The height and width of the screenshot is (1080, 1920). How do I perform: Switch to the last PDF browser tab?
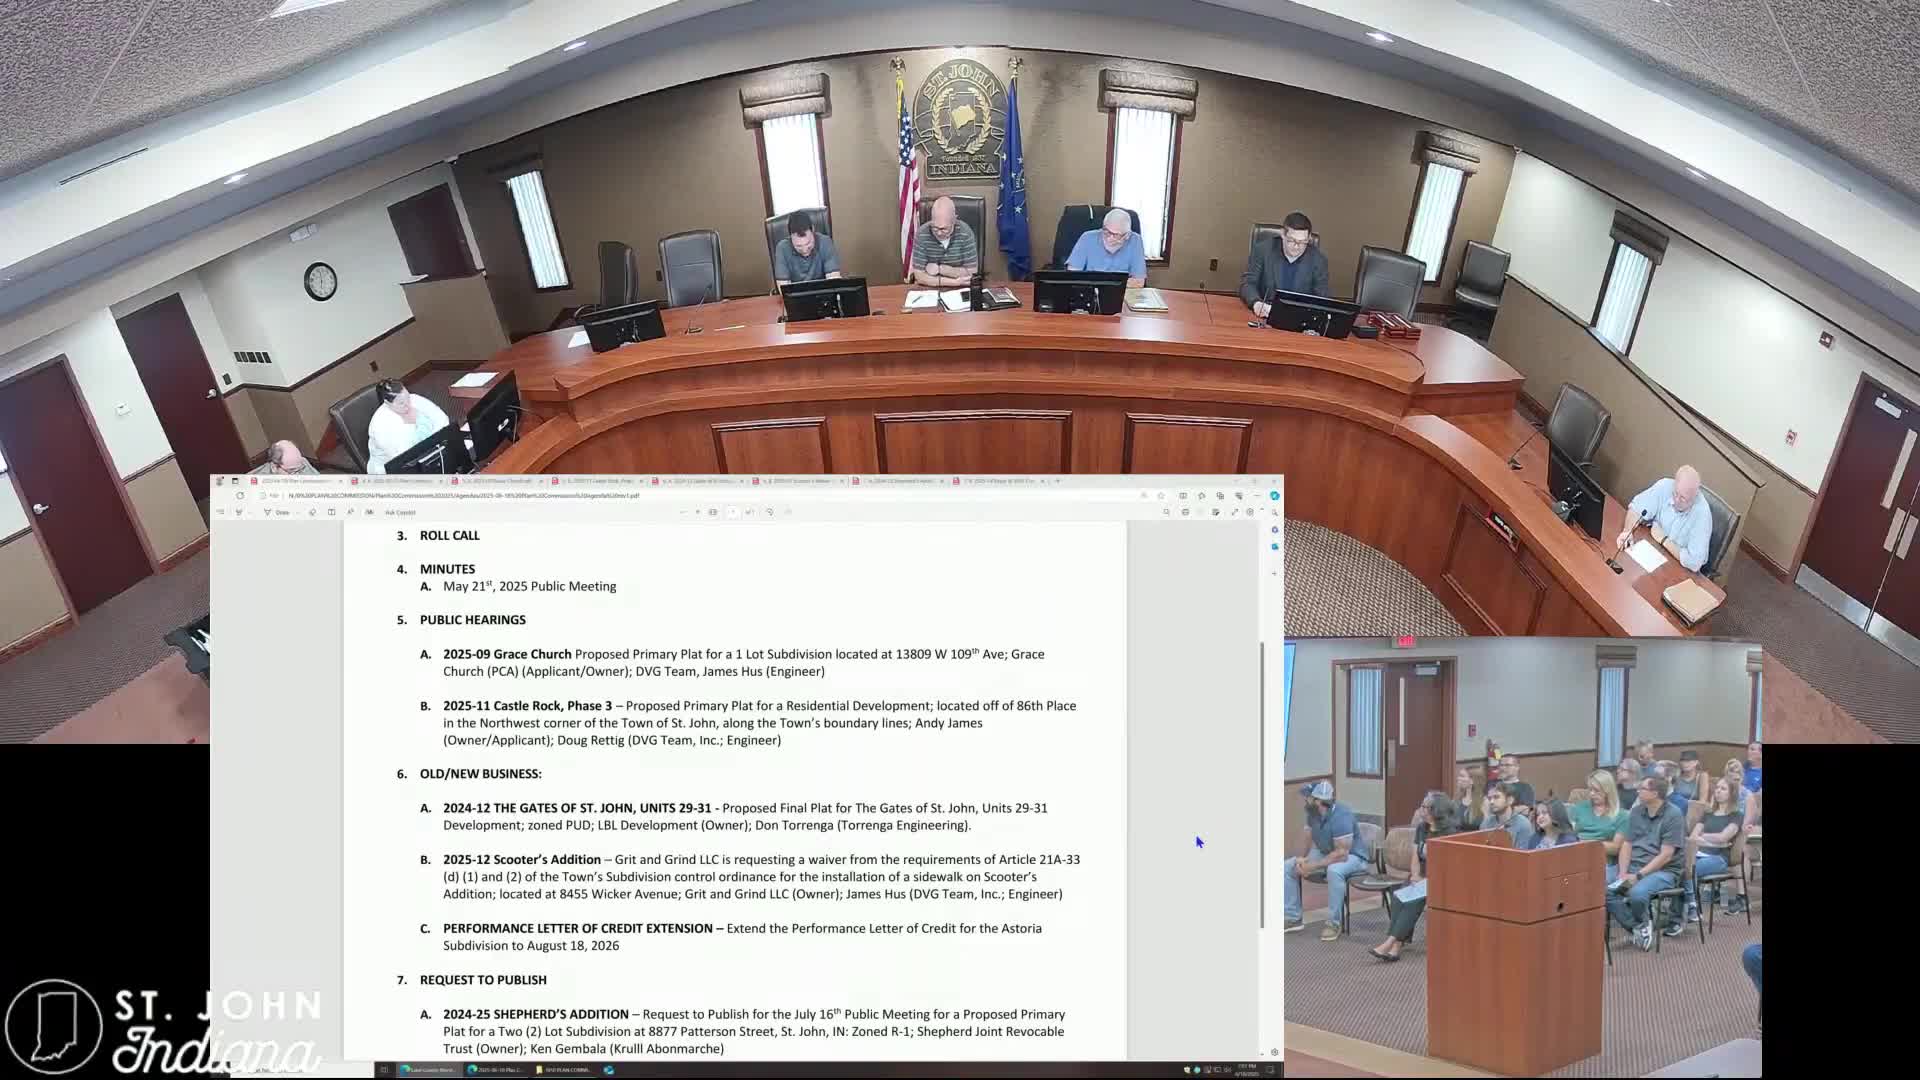(x=995, y=481)
